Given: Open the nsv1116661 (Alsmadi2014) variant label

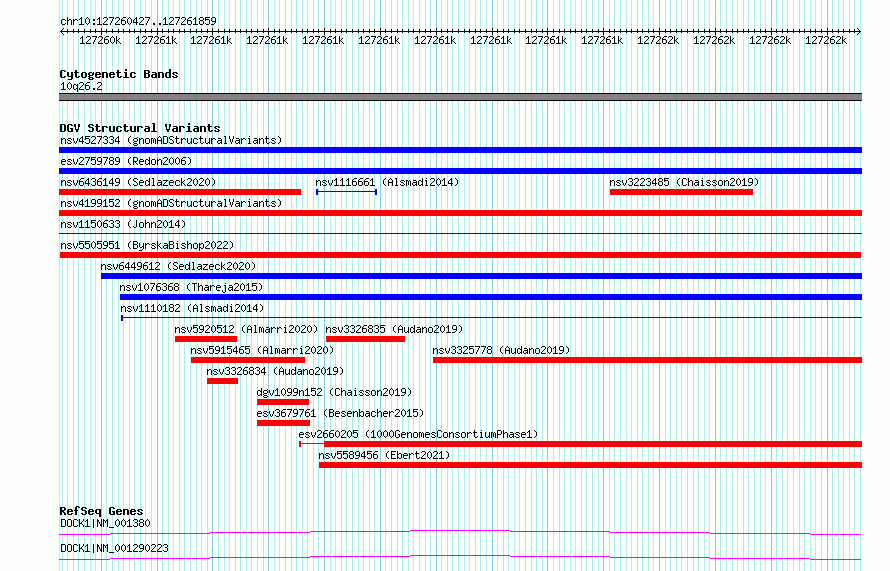Looking at the screenshot, I should pos(387,182).
